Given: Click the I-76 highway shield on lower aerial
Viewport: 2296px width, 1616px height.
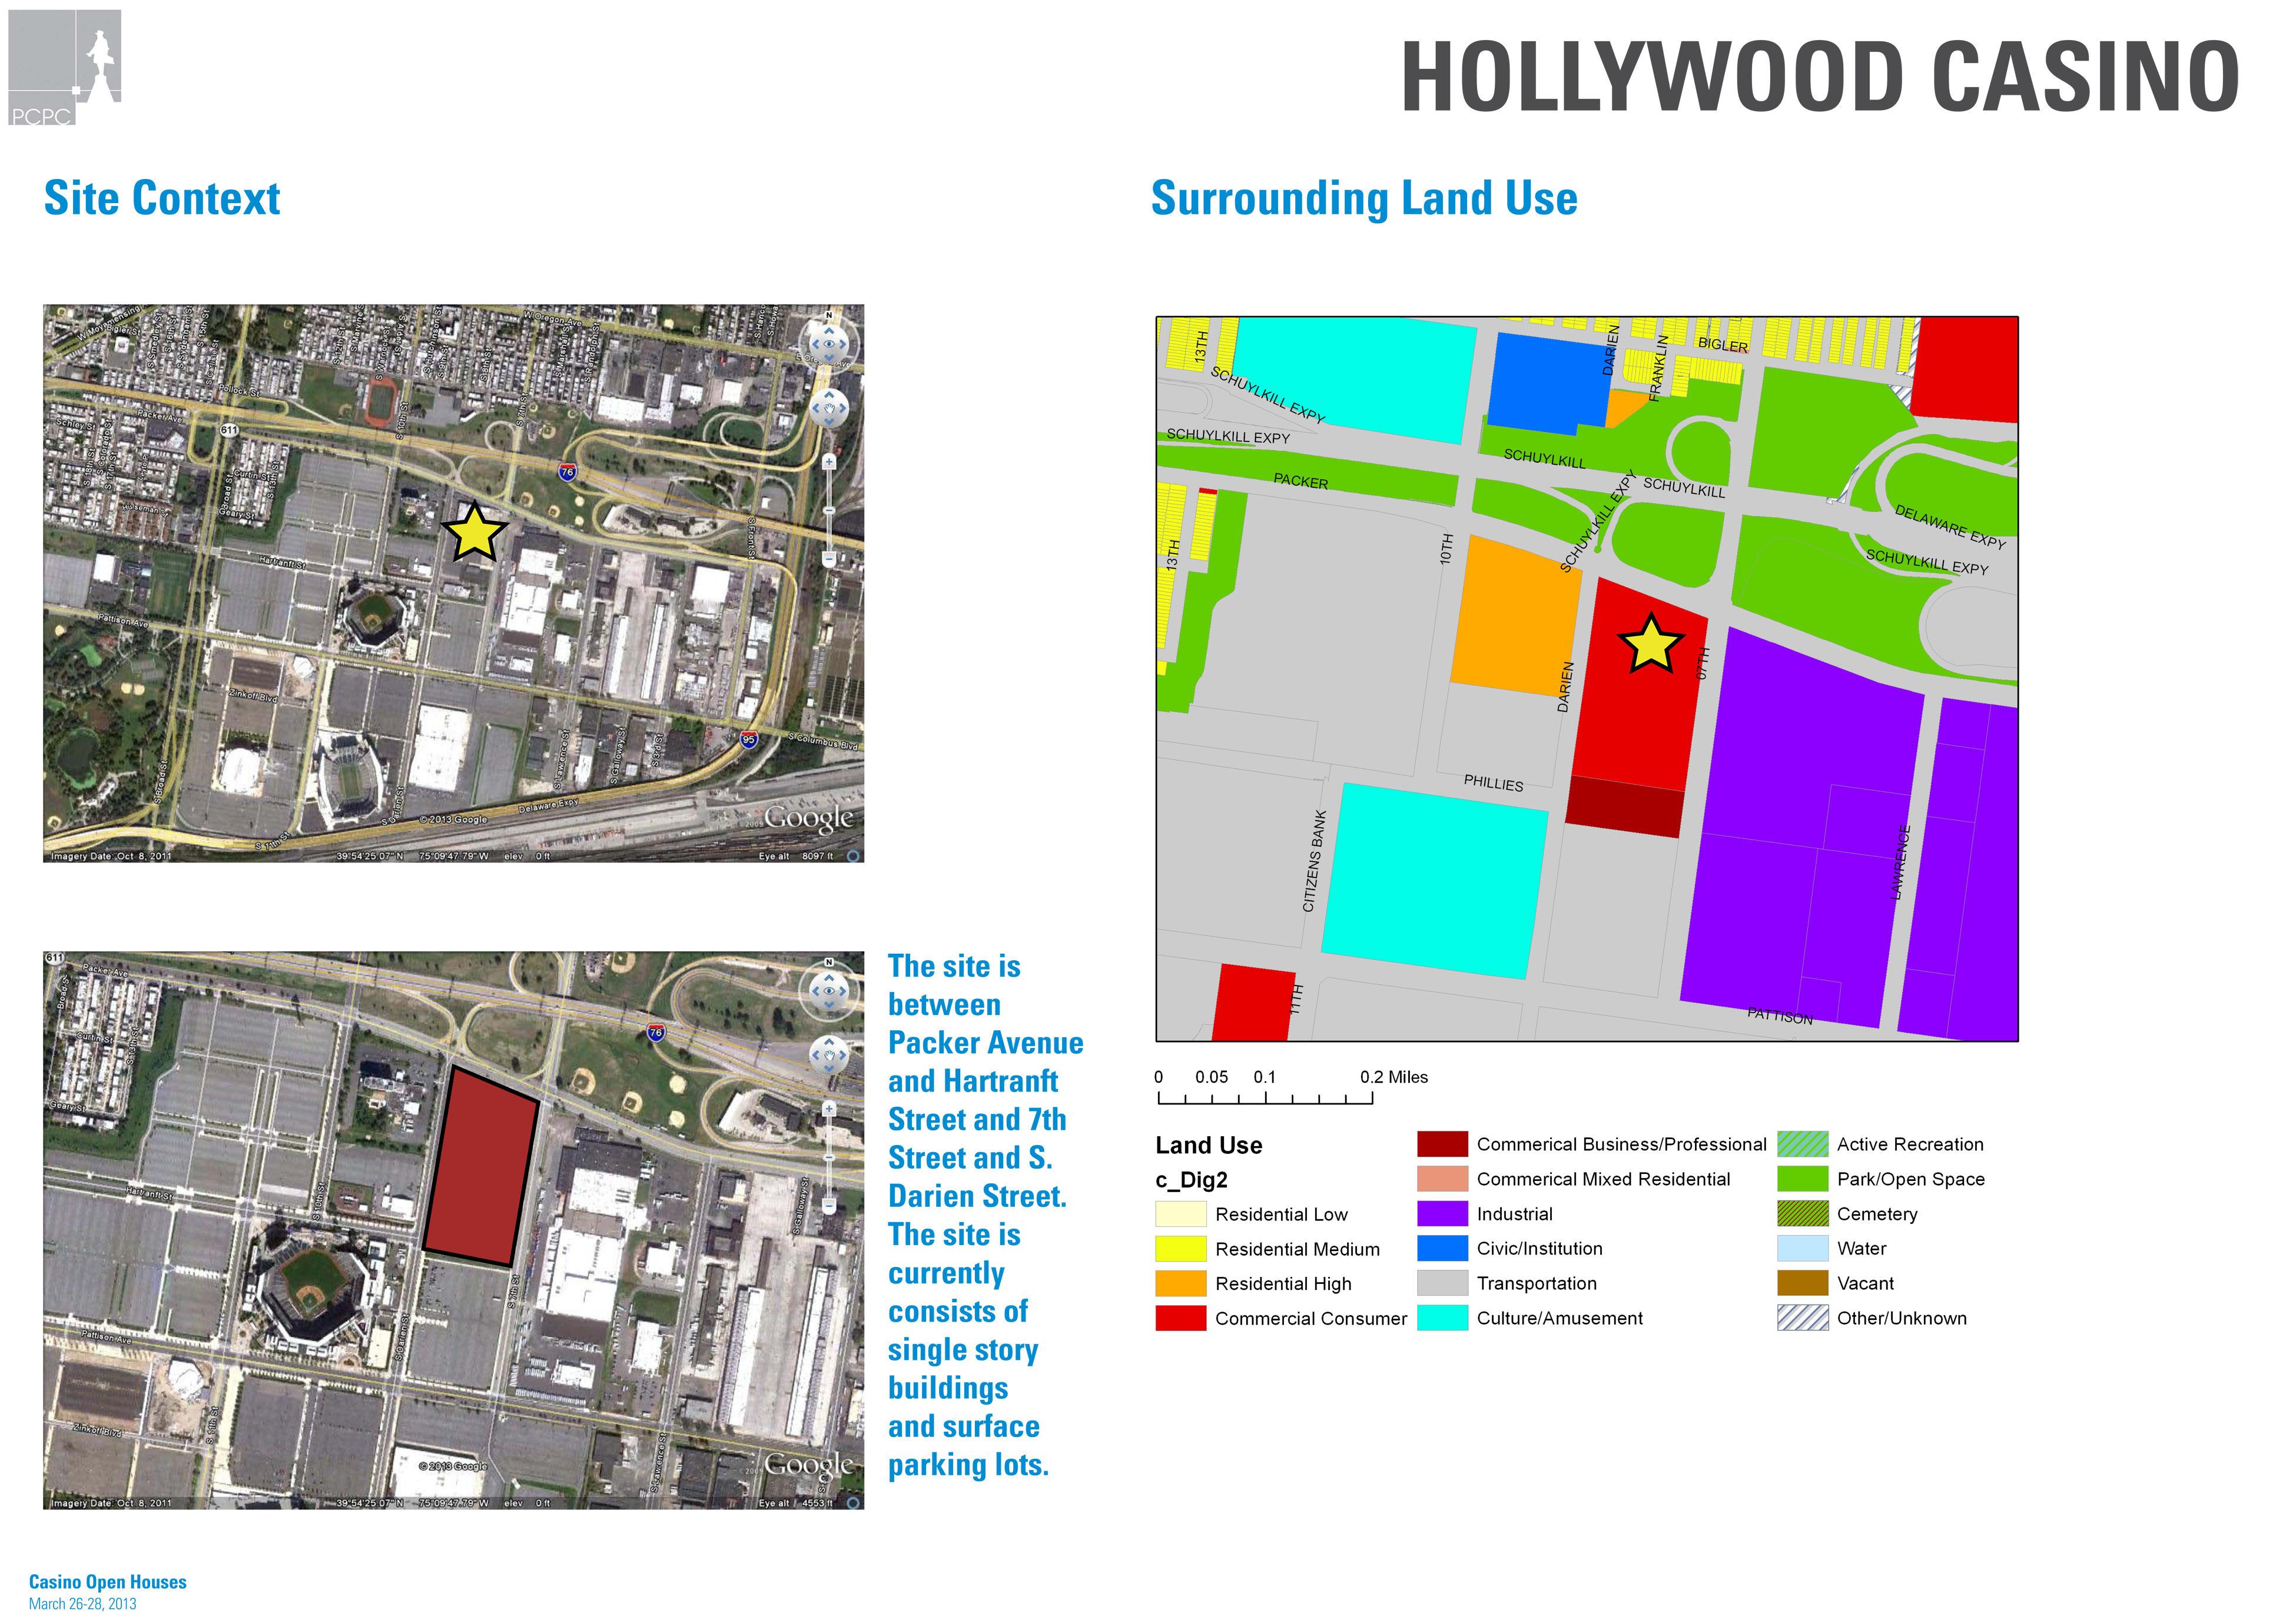Looking at the screenshot, I should [x=655, y=1032].
